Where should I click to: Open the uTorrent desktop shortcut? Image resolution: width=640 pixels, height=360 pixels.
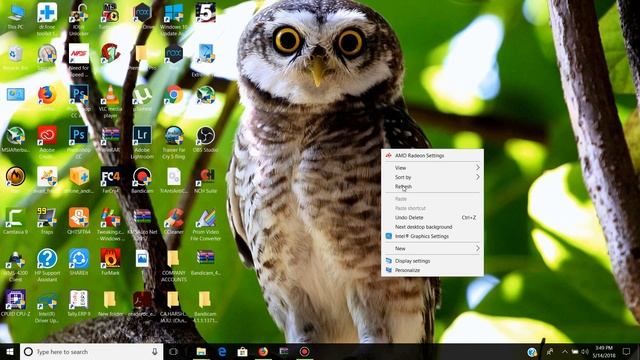(142, 98)
